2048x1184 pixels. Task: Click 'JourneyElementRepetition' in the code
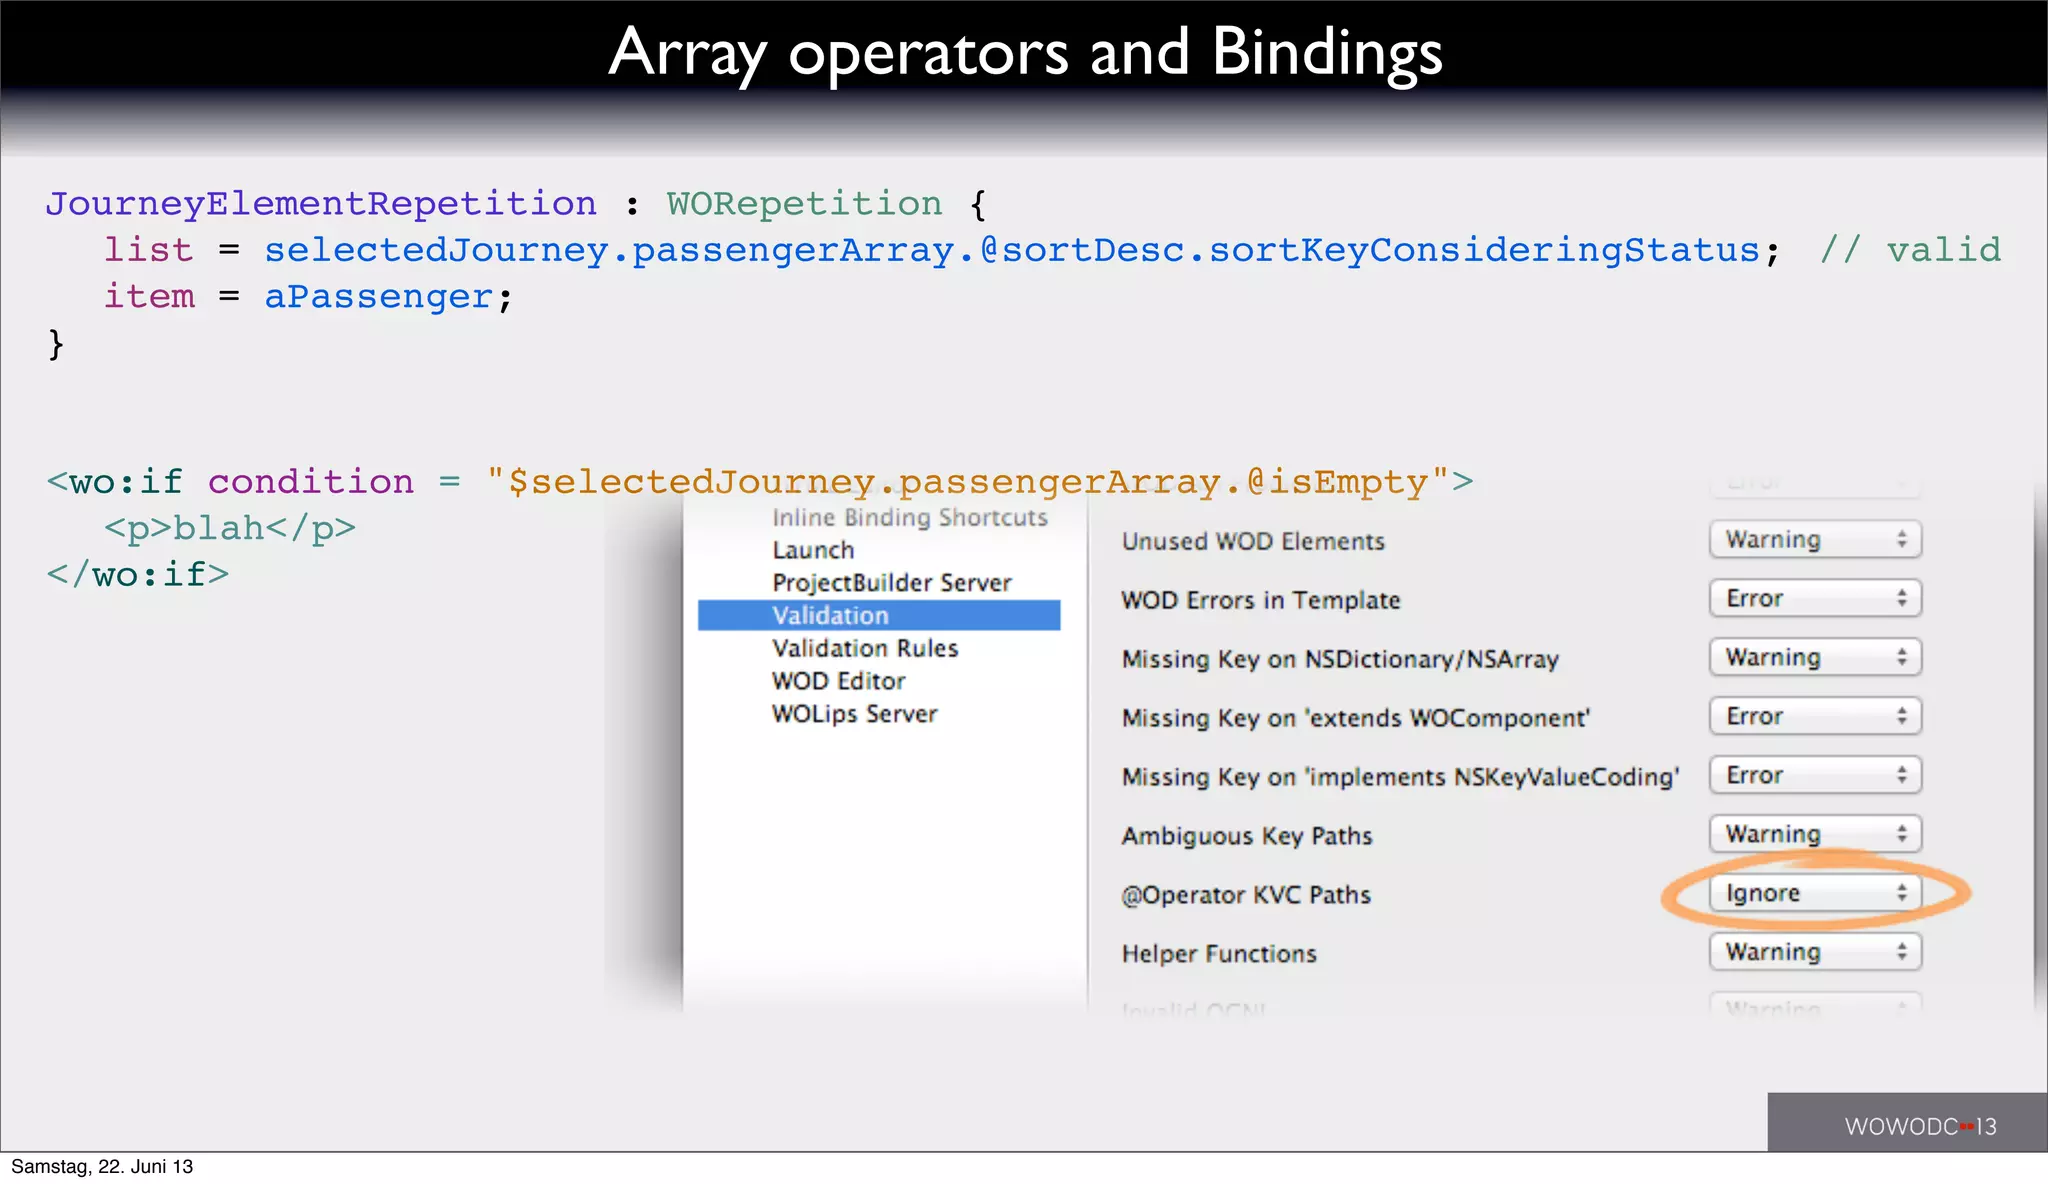click(321, 204)
